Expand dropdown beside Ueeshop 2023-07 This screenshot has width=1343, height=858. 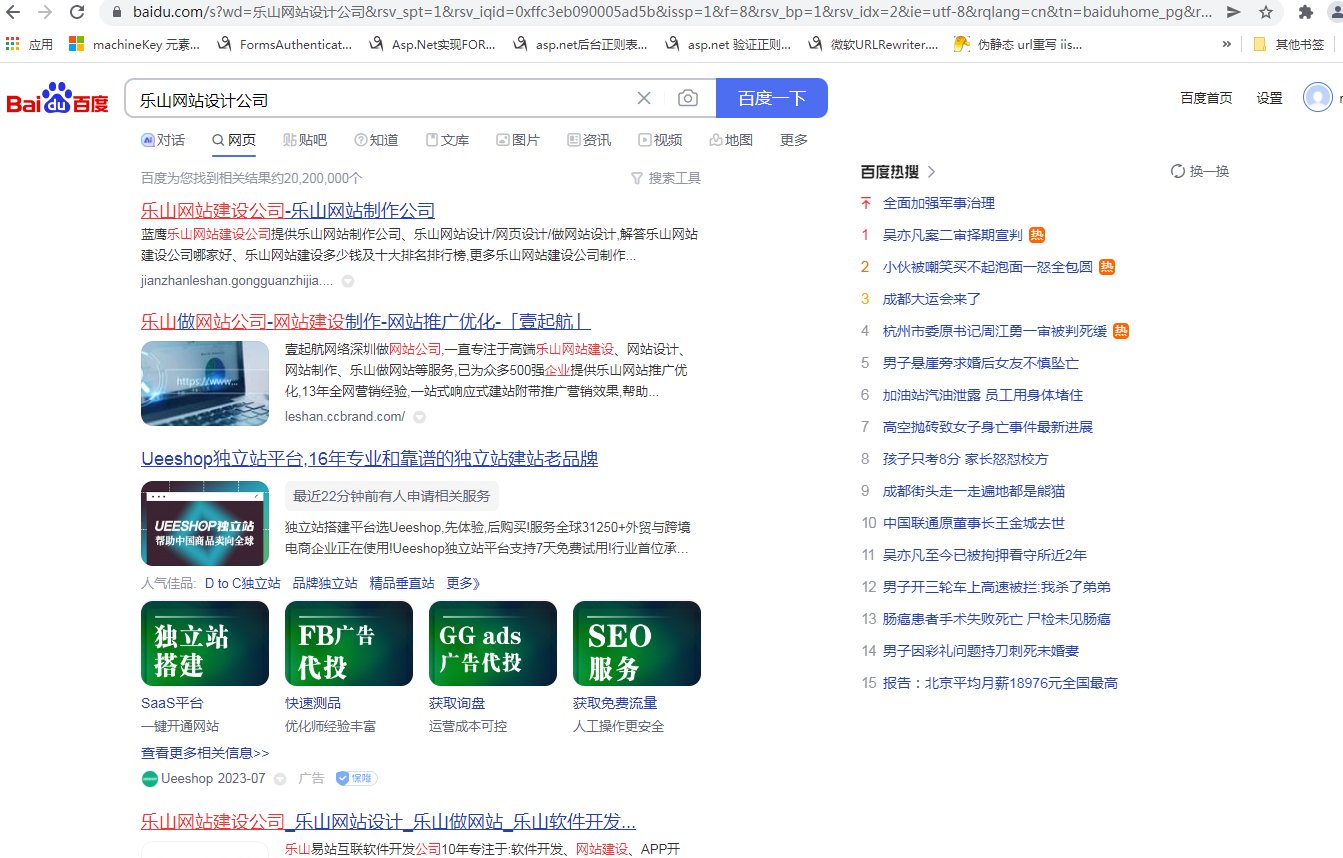(x=280, y=778)
